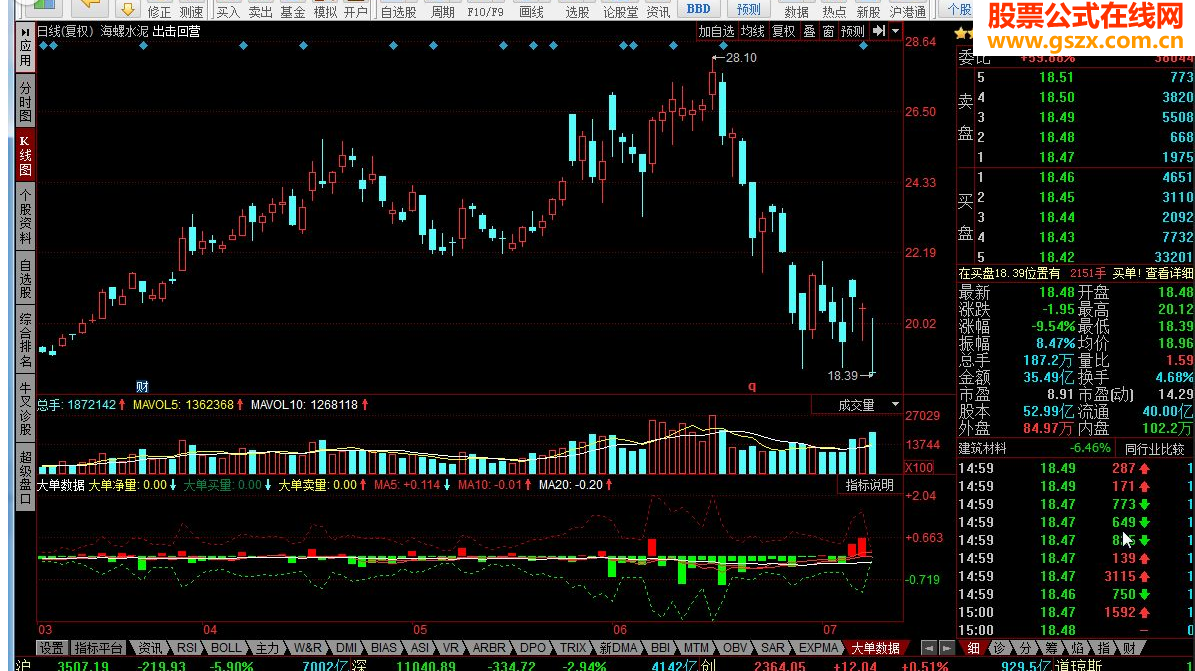The height and width of the screenshot is (671, 1195).
Task: Toggle the 窗 window button
Action: pos(828,31)
